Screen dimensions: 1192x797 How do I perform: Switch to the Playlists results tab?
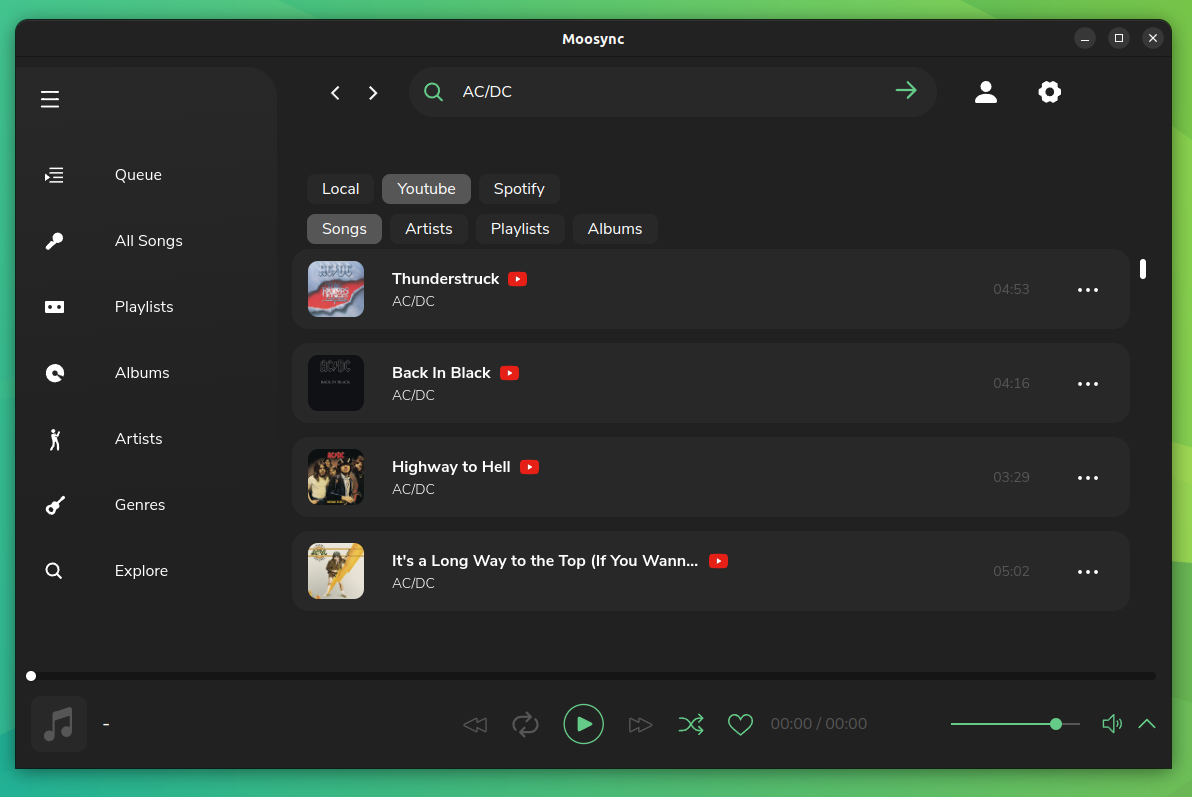(x=520, y=228)
